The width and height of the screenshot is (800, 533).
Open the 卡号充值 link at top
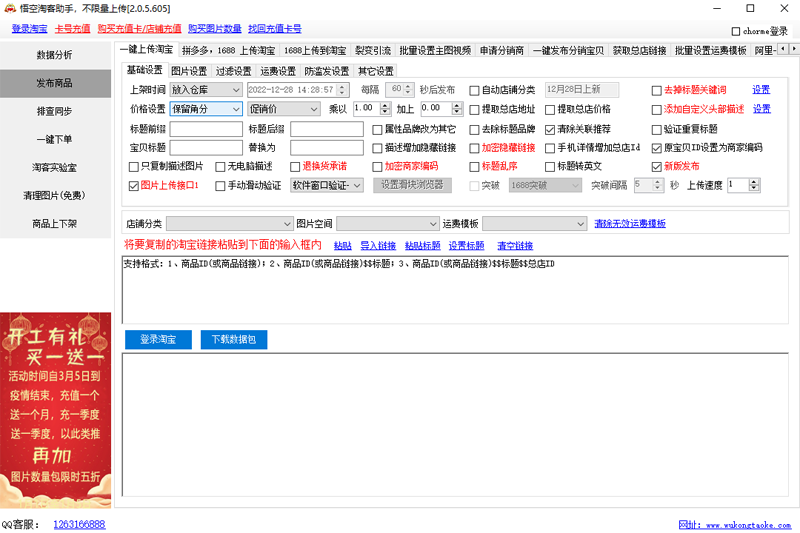(x=72, y=29)
